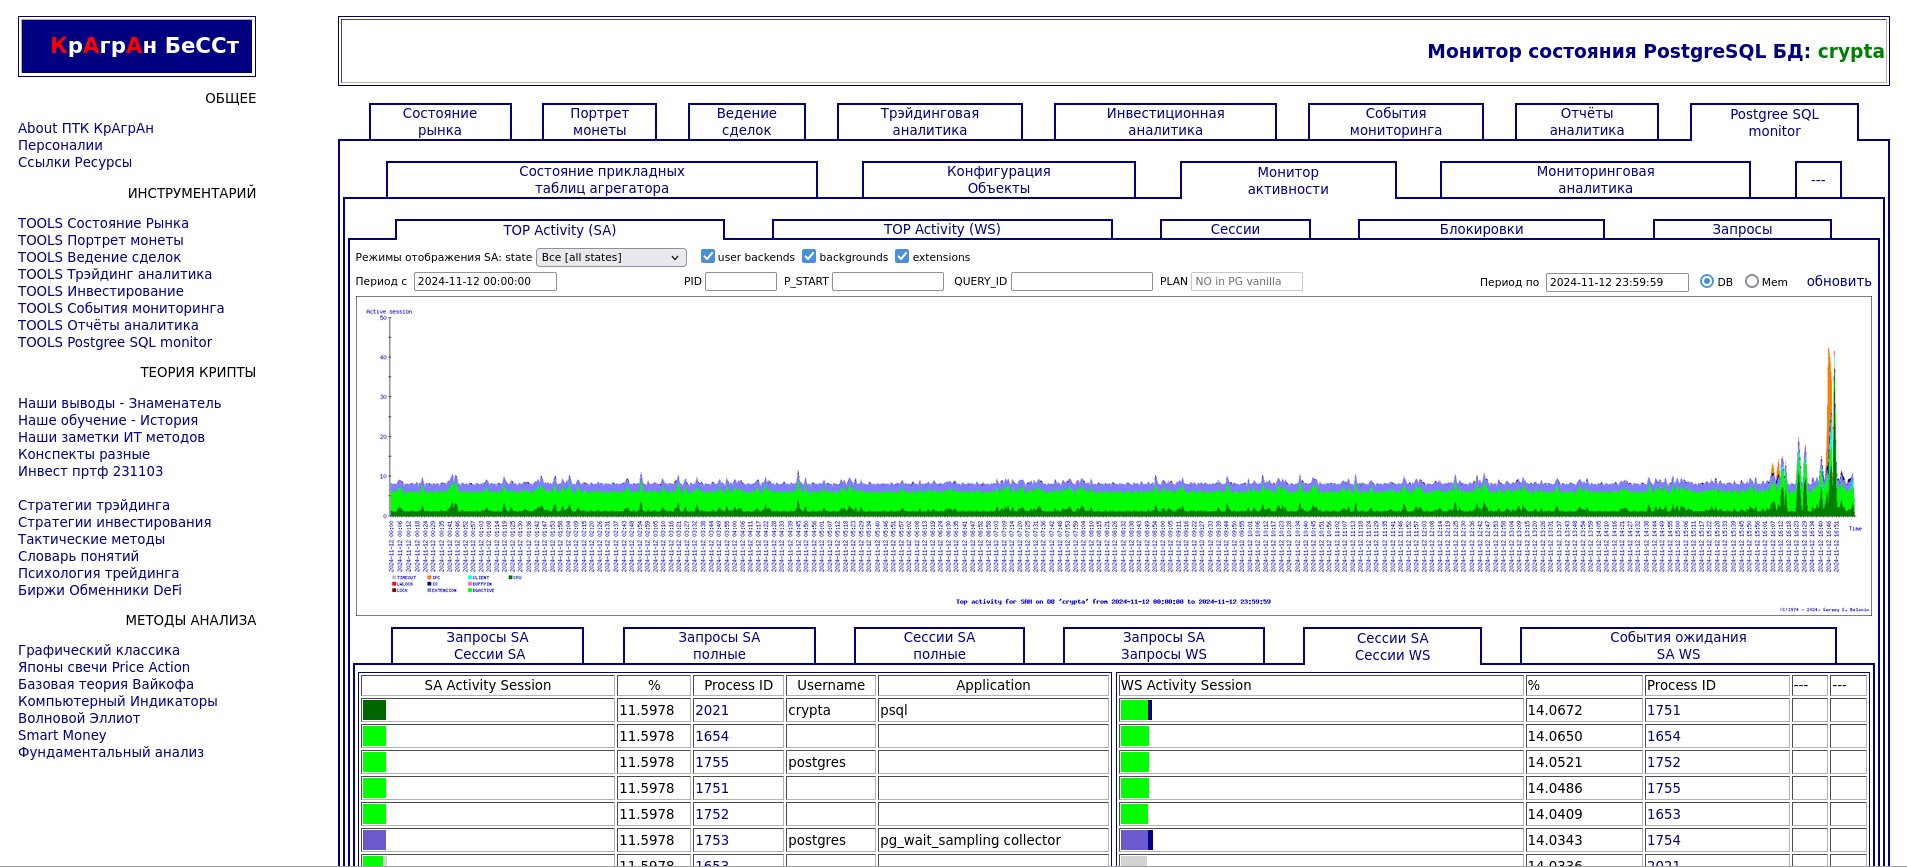Click the КрАгрАн БеССт logo banner
Viewport: 1907px width, 867px height.
[x=137, y=46]
